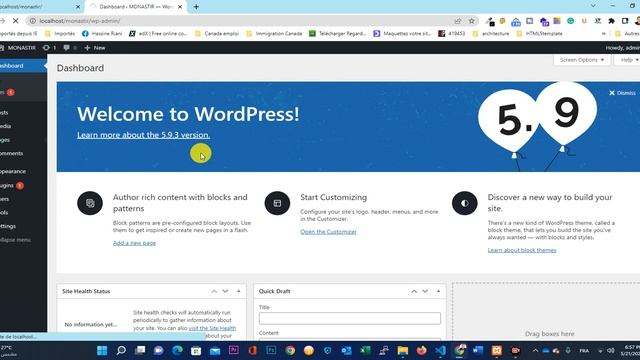640x360 pixels.
Task: Open Visual Studio Code from taskbar
Action: [440, 350]
